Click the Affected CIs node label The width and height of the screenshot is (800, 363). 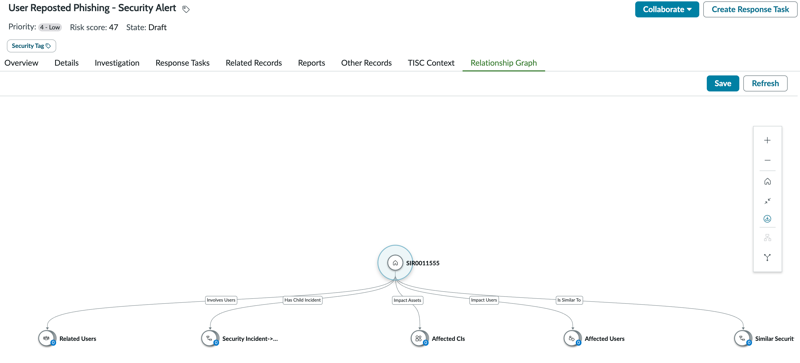point(448,338)
